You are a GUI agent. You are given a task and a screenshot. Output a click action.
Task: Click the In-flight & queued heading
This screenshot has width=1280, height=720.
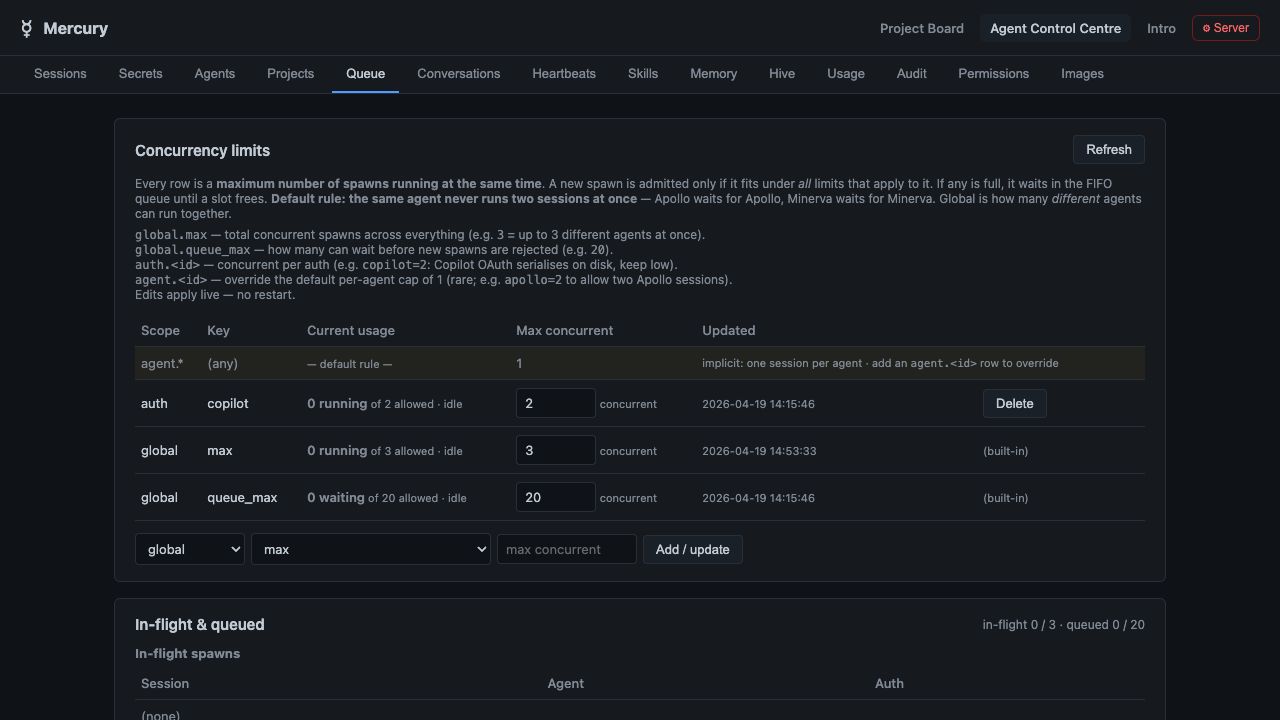pyautogui.click(x=200, y=625)
